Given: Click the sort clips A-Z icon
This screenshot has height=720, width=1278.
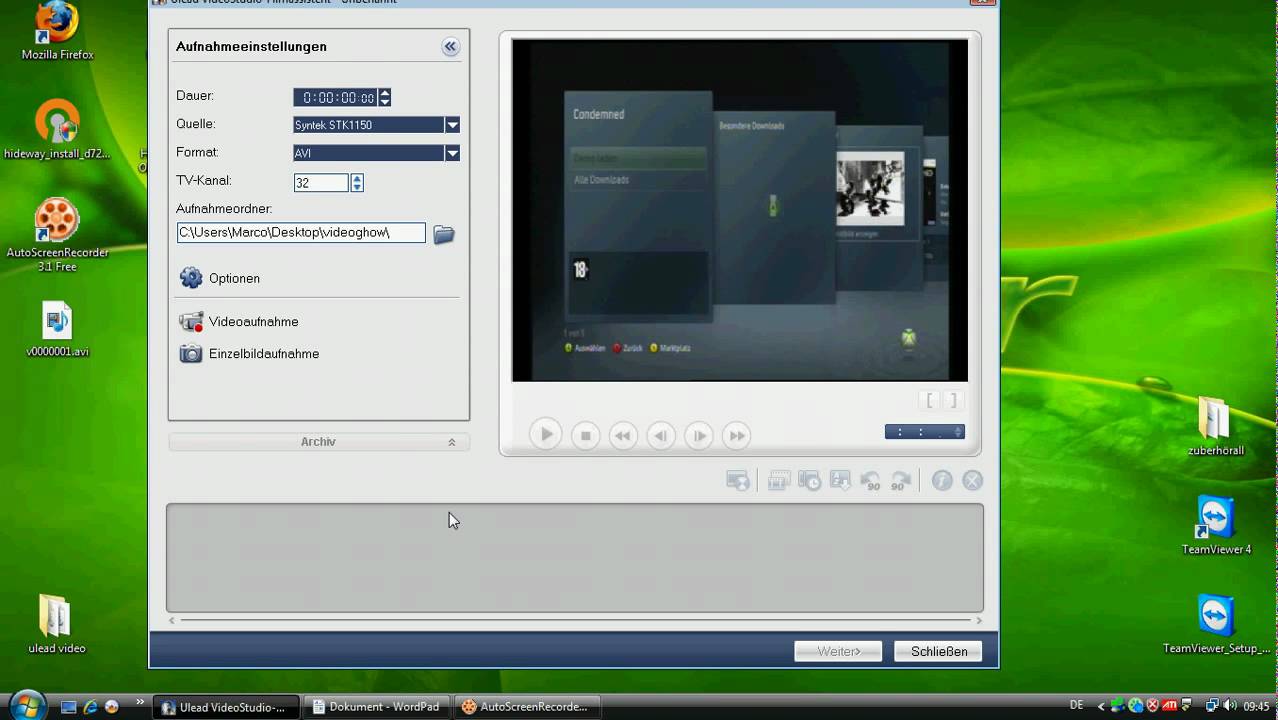Looking at the screenshot, I should pos(840,481).
